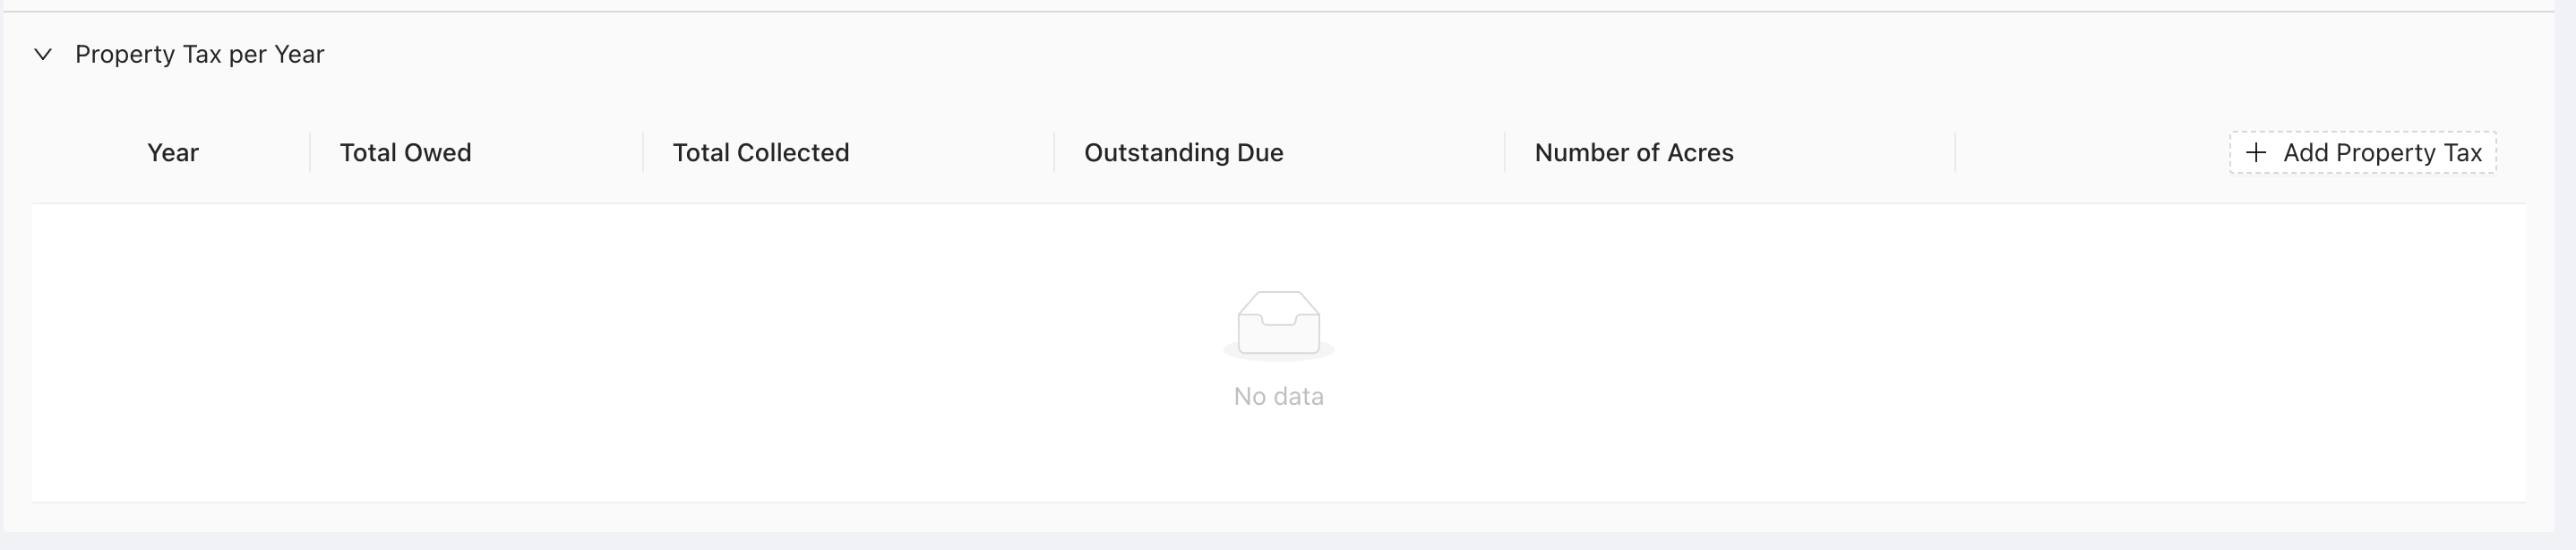Click divider right of Number of Acres
The width and height of the screenshot is (2576, 550).
[x=1955, y=152]
